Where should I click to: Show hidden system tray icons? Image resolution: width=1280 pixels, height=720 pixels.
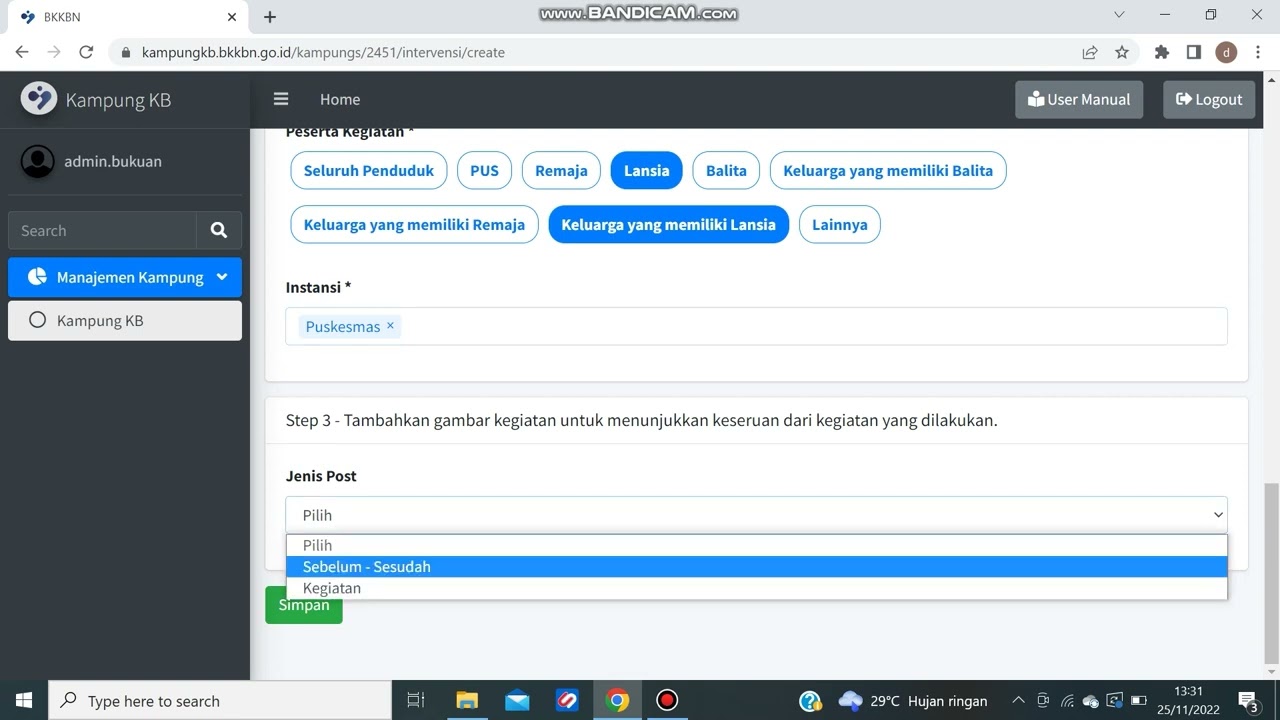[1018, 701]
